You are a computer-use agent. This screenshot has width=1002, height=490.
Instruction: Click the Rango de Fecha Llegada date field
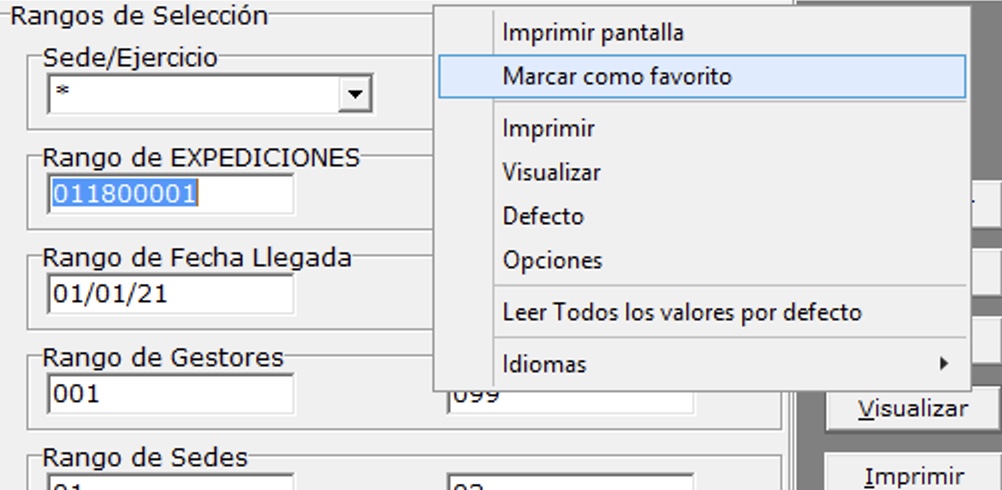(170, 294)
